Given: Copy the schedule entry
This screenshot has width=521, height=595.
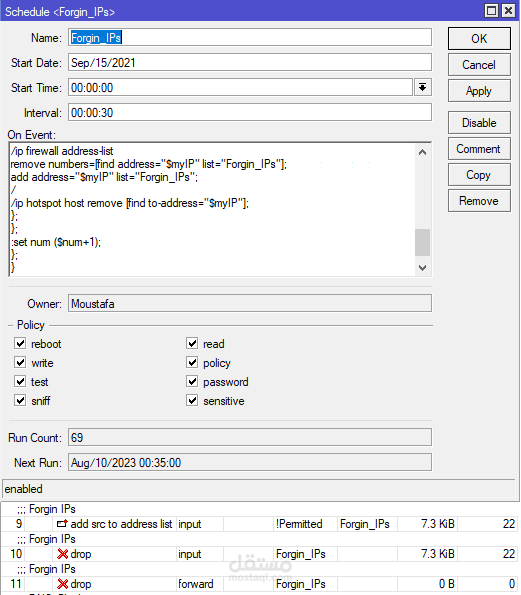Looking at the screenshot, I should point(479,175).
